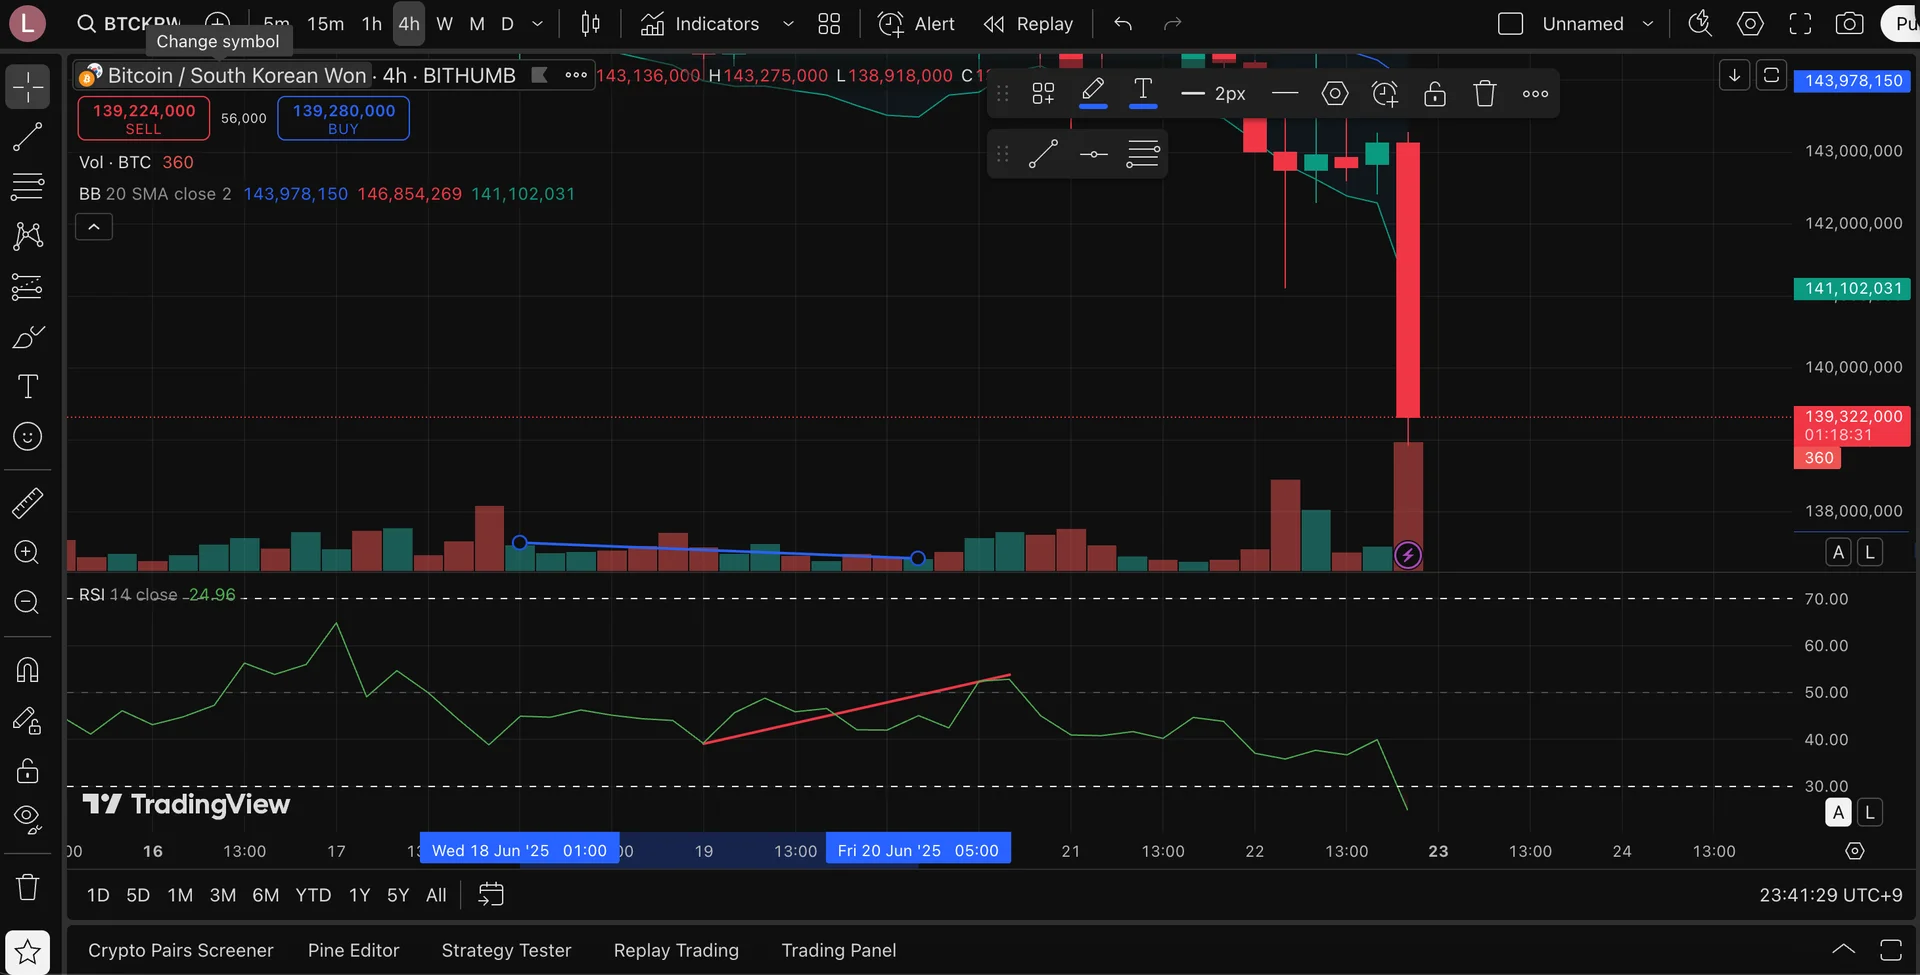Open the chart patterns tool
This screenshot has height=975, width=1920.
pyautogui.click(x=28, y=236)
